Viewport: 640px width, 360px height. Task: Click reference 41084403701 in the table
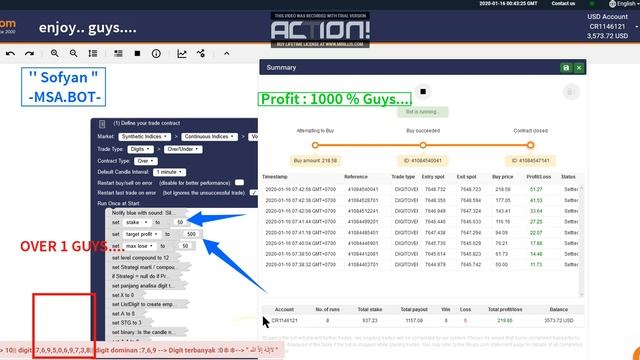pyautogui.click(x=363, y=264)
